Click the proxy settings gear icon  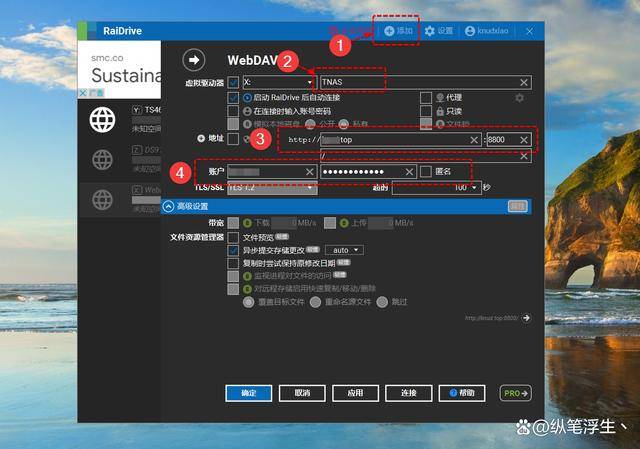coord(519,98)
